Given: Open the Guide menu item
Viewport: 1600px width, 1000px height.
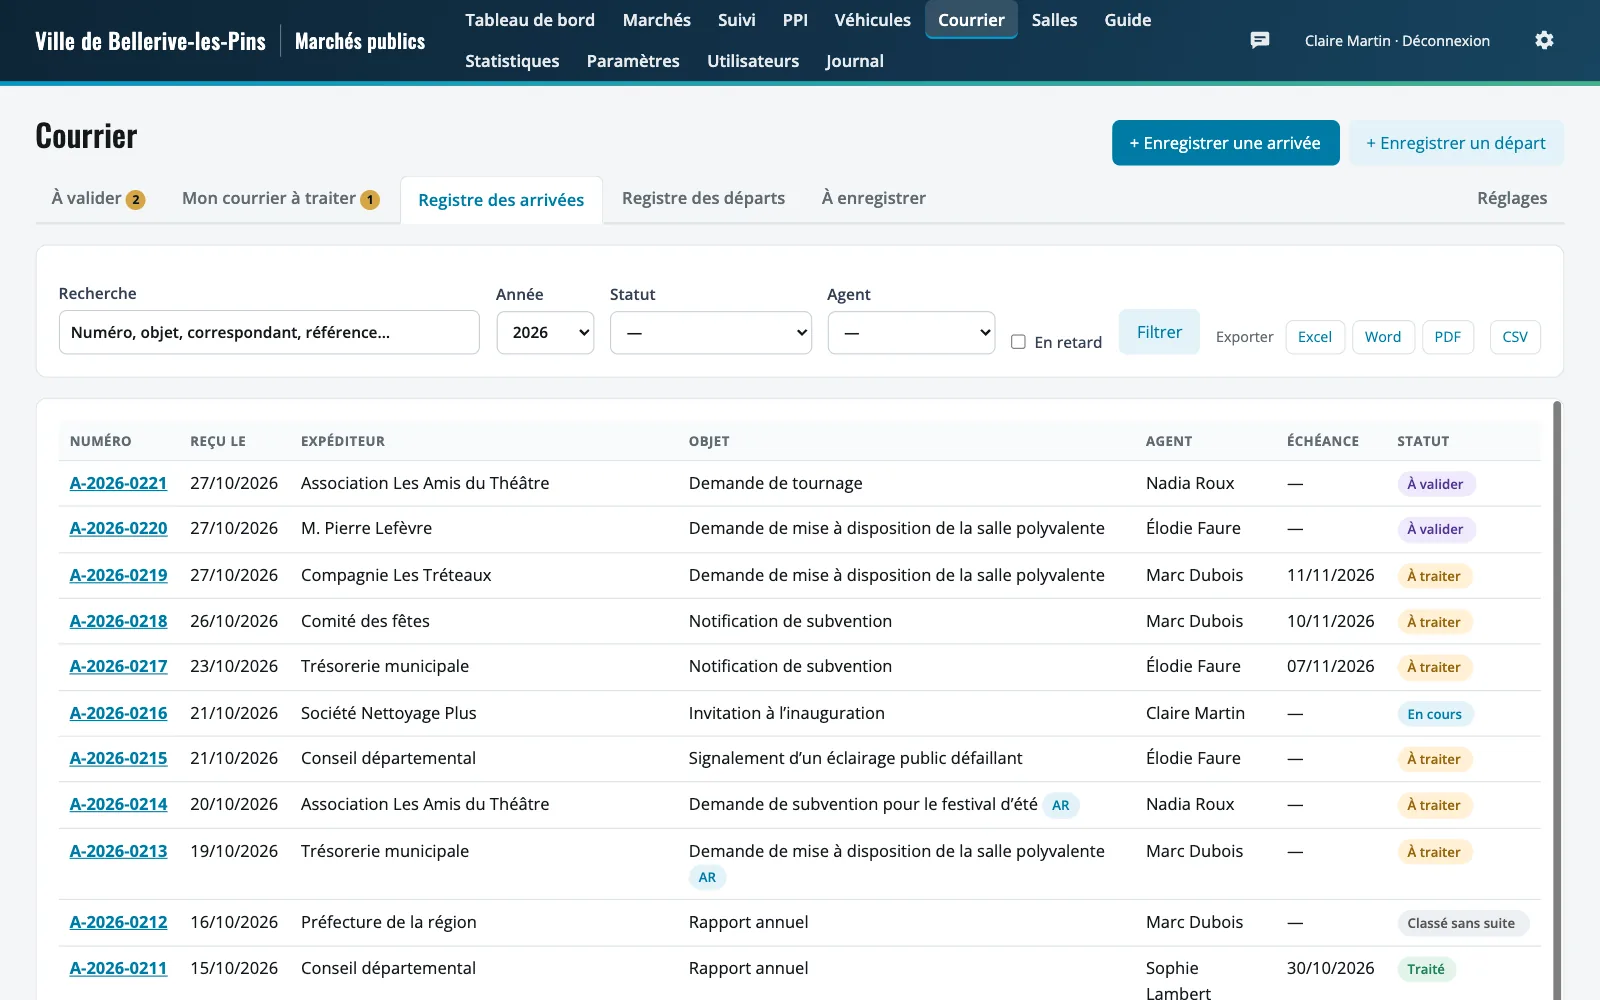Looking at the screenshot, I should [1128, 20].
